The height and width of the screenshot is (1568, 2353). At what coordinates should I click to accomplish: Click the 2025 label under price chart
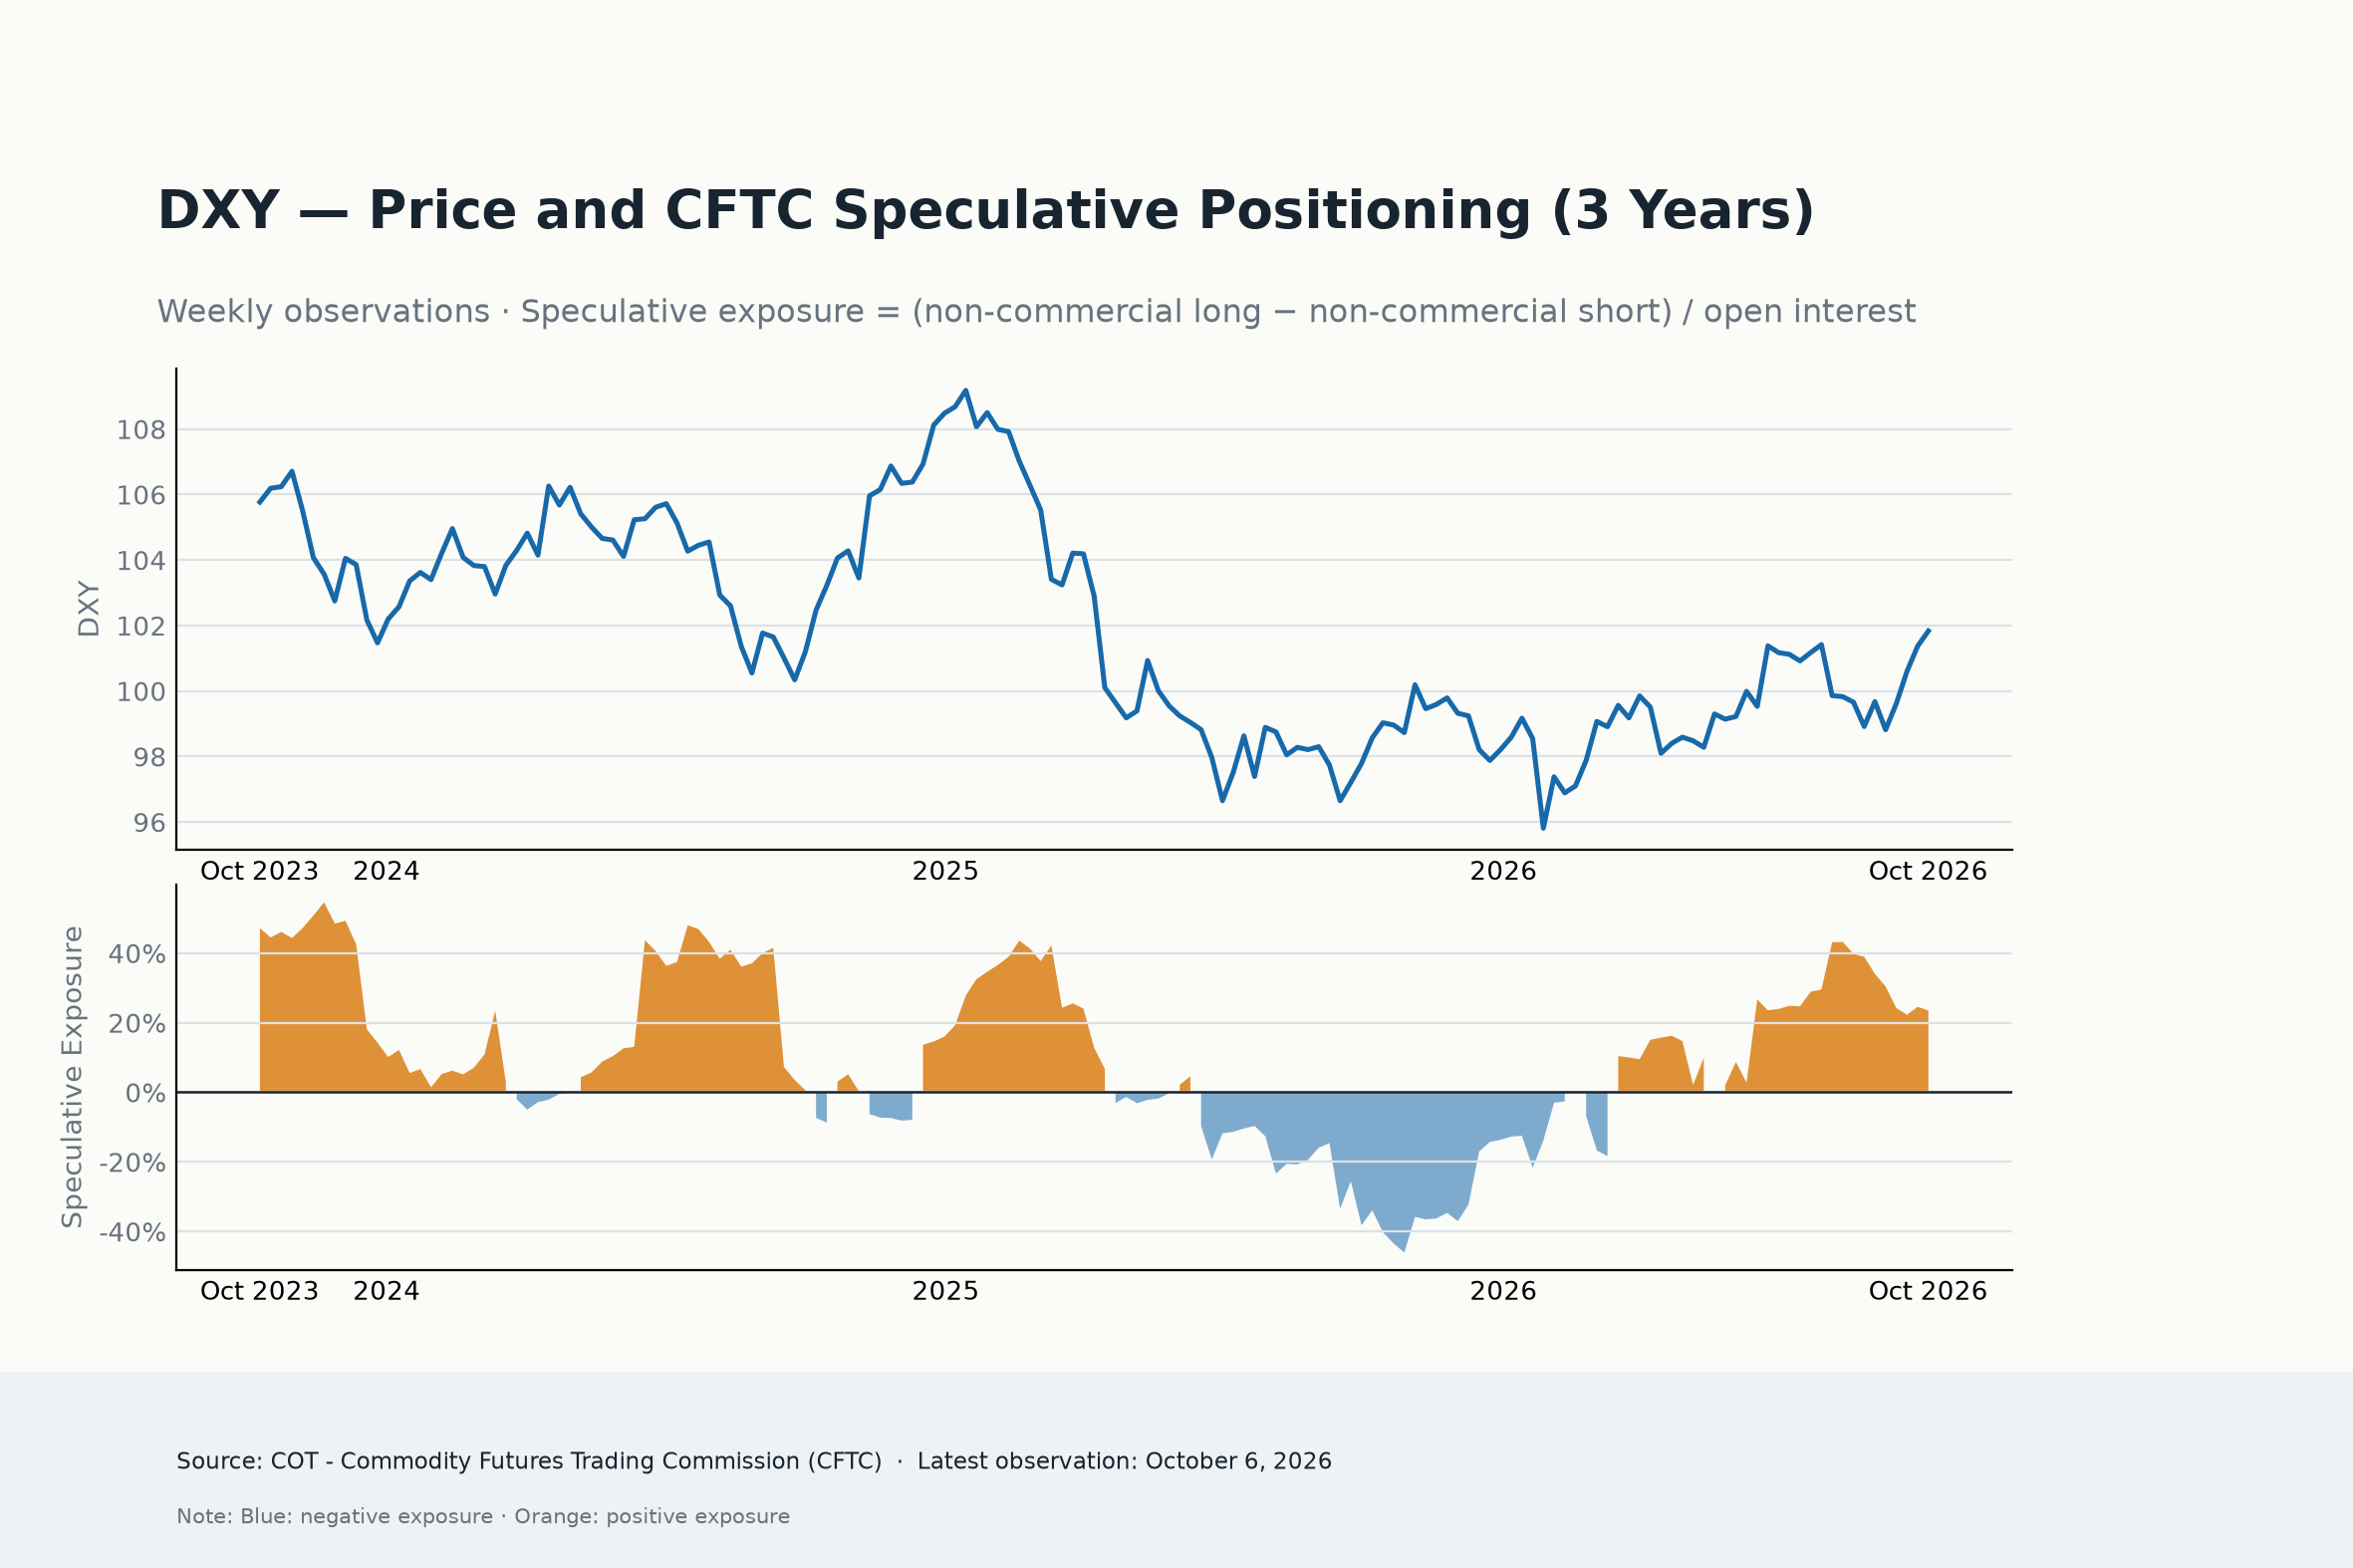[945, 871]
